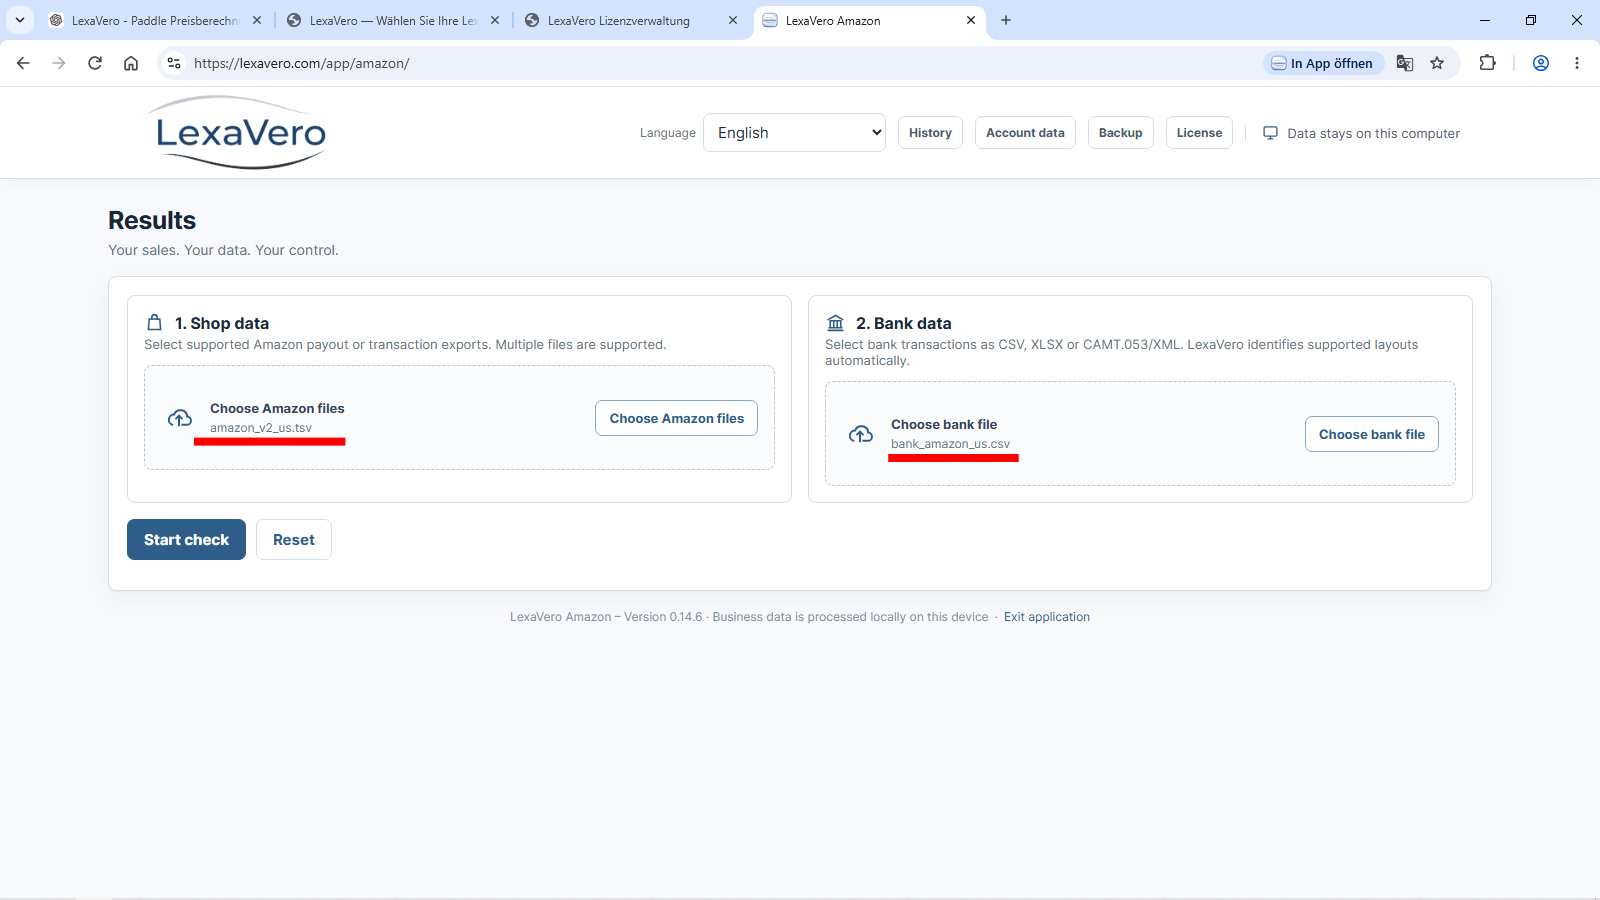
Task: Close the LexaVero Paddle Preisberechnung tab
Action: pyautogui.click(x=257, y=20)
